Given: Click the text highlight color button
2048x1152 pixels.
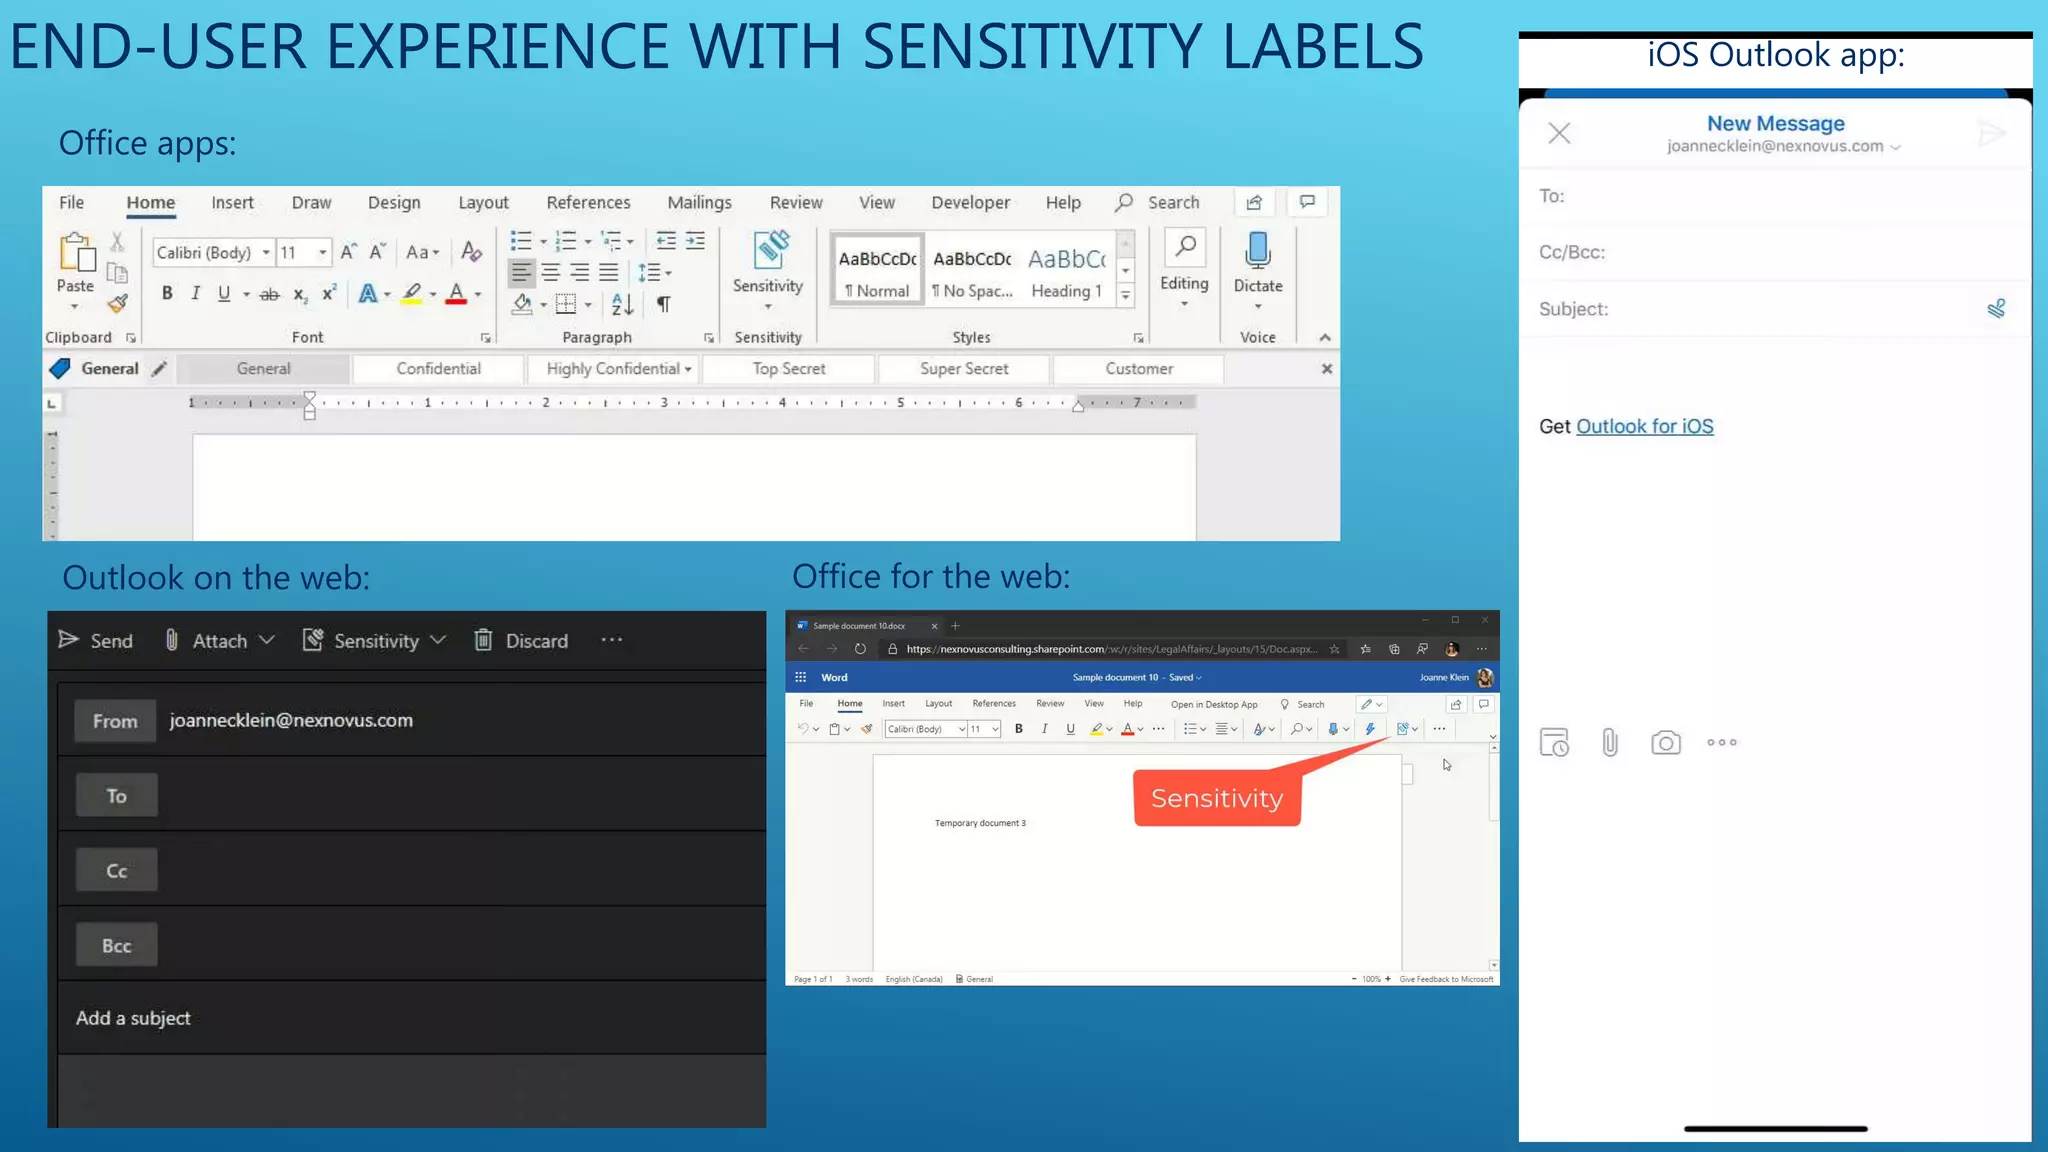Looking at the screenshot, I should (x=412, y=294).
